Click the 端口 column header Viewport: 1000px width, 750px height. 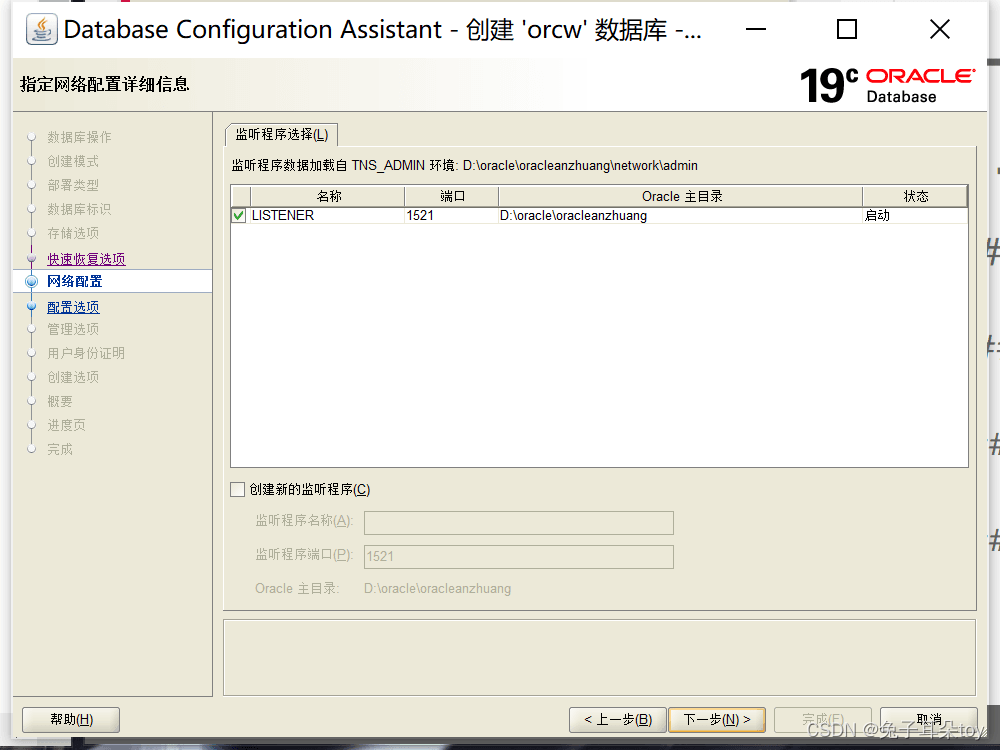tap(452, 196)
